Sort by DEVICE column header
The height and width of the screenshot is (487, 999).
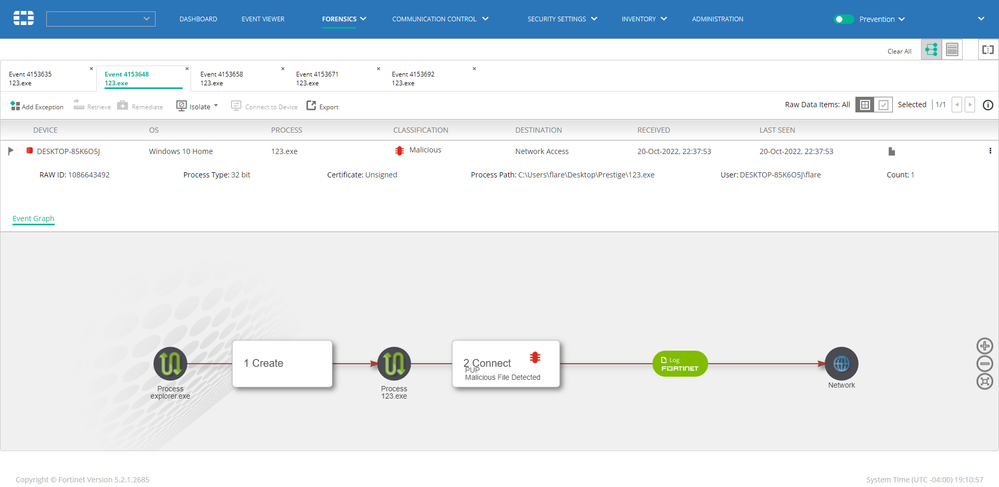45,130
